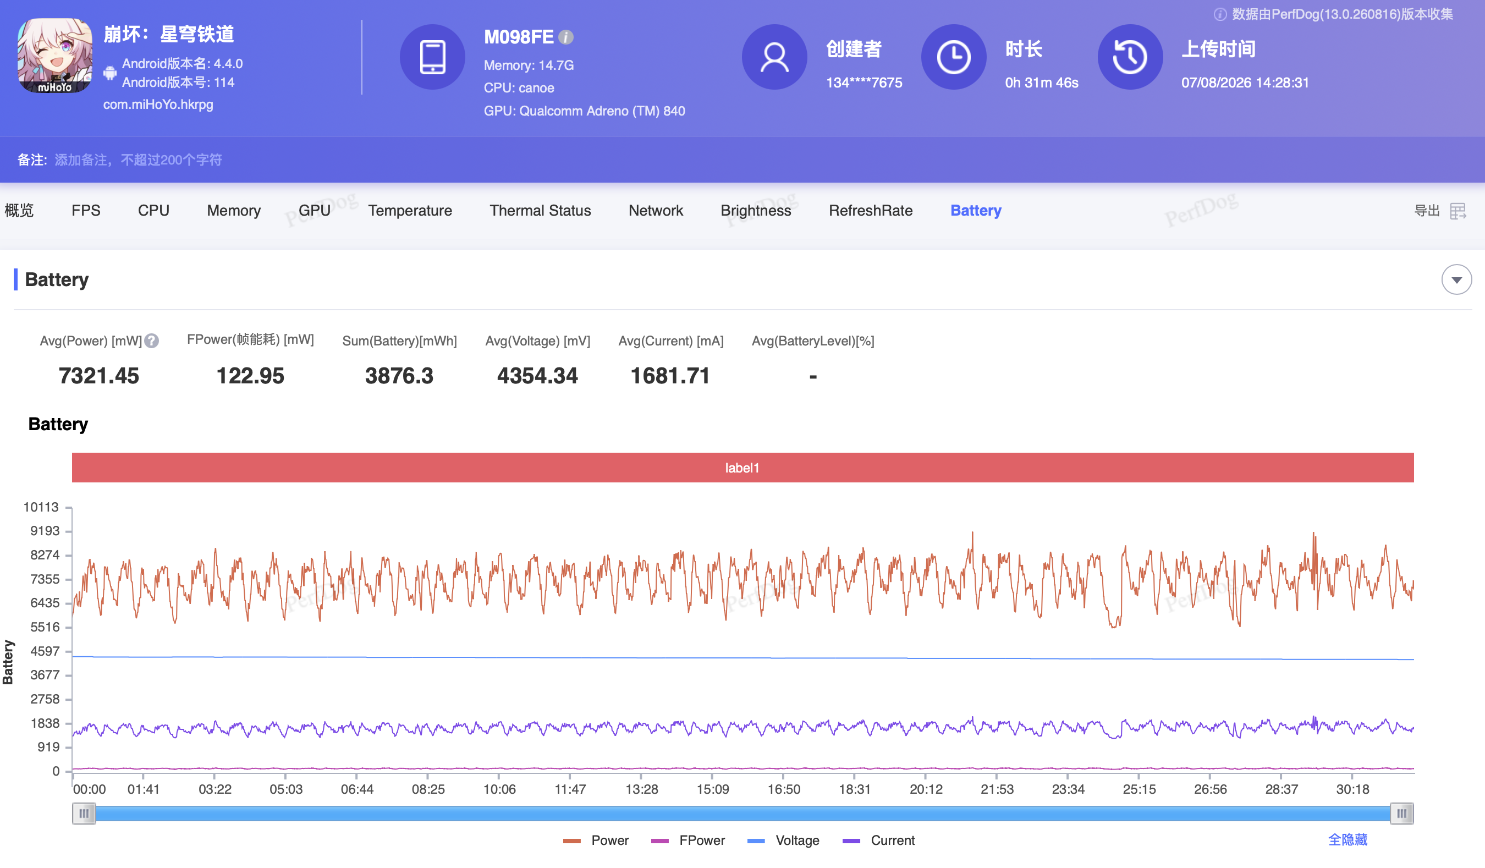The width and height of the screenshot is (1485, 868).
Task: Collapse the Battery section with the arrow button
Action: pos(1457,280)
